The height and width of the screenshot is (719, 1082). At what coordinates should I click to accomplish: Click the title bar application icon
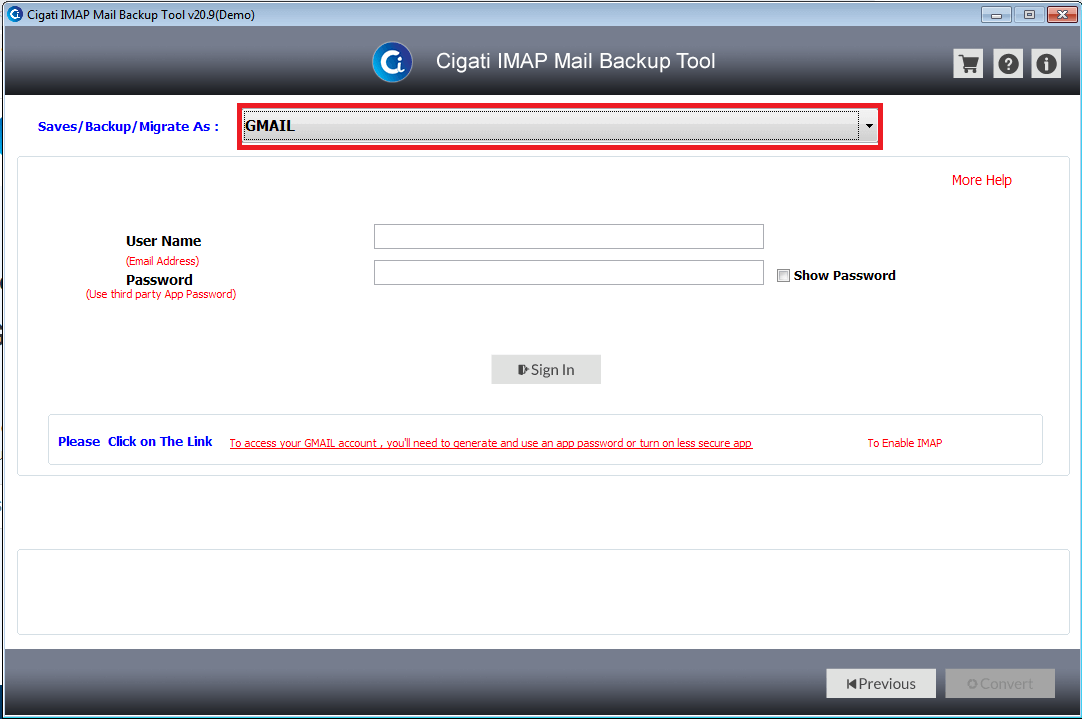[x=14, y=14]
